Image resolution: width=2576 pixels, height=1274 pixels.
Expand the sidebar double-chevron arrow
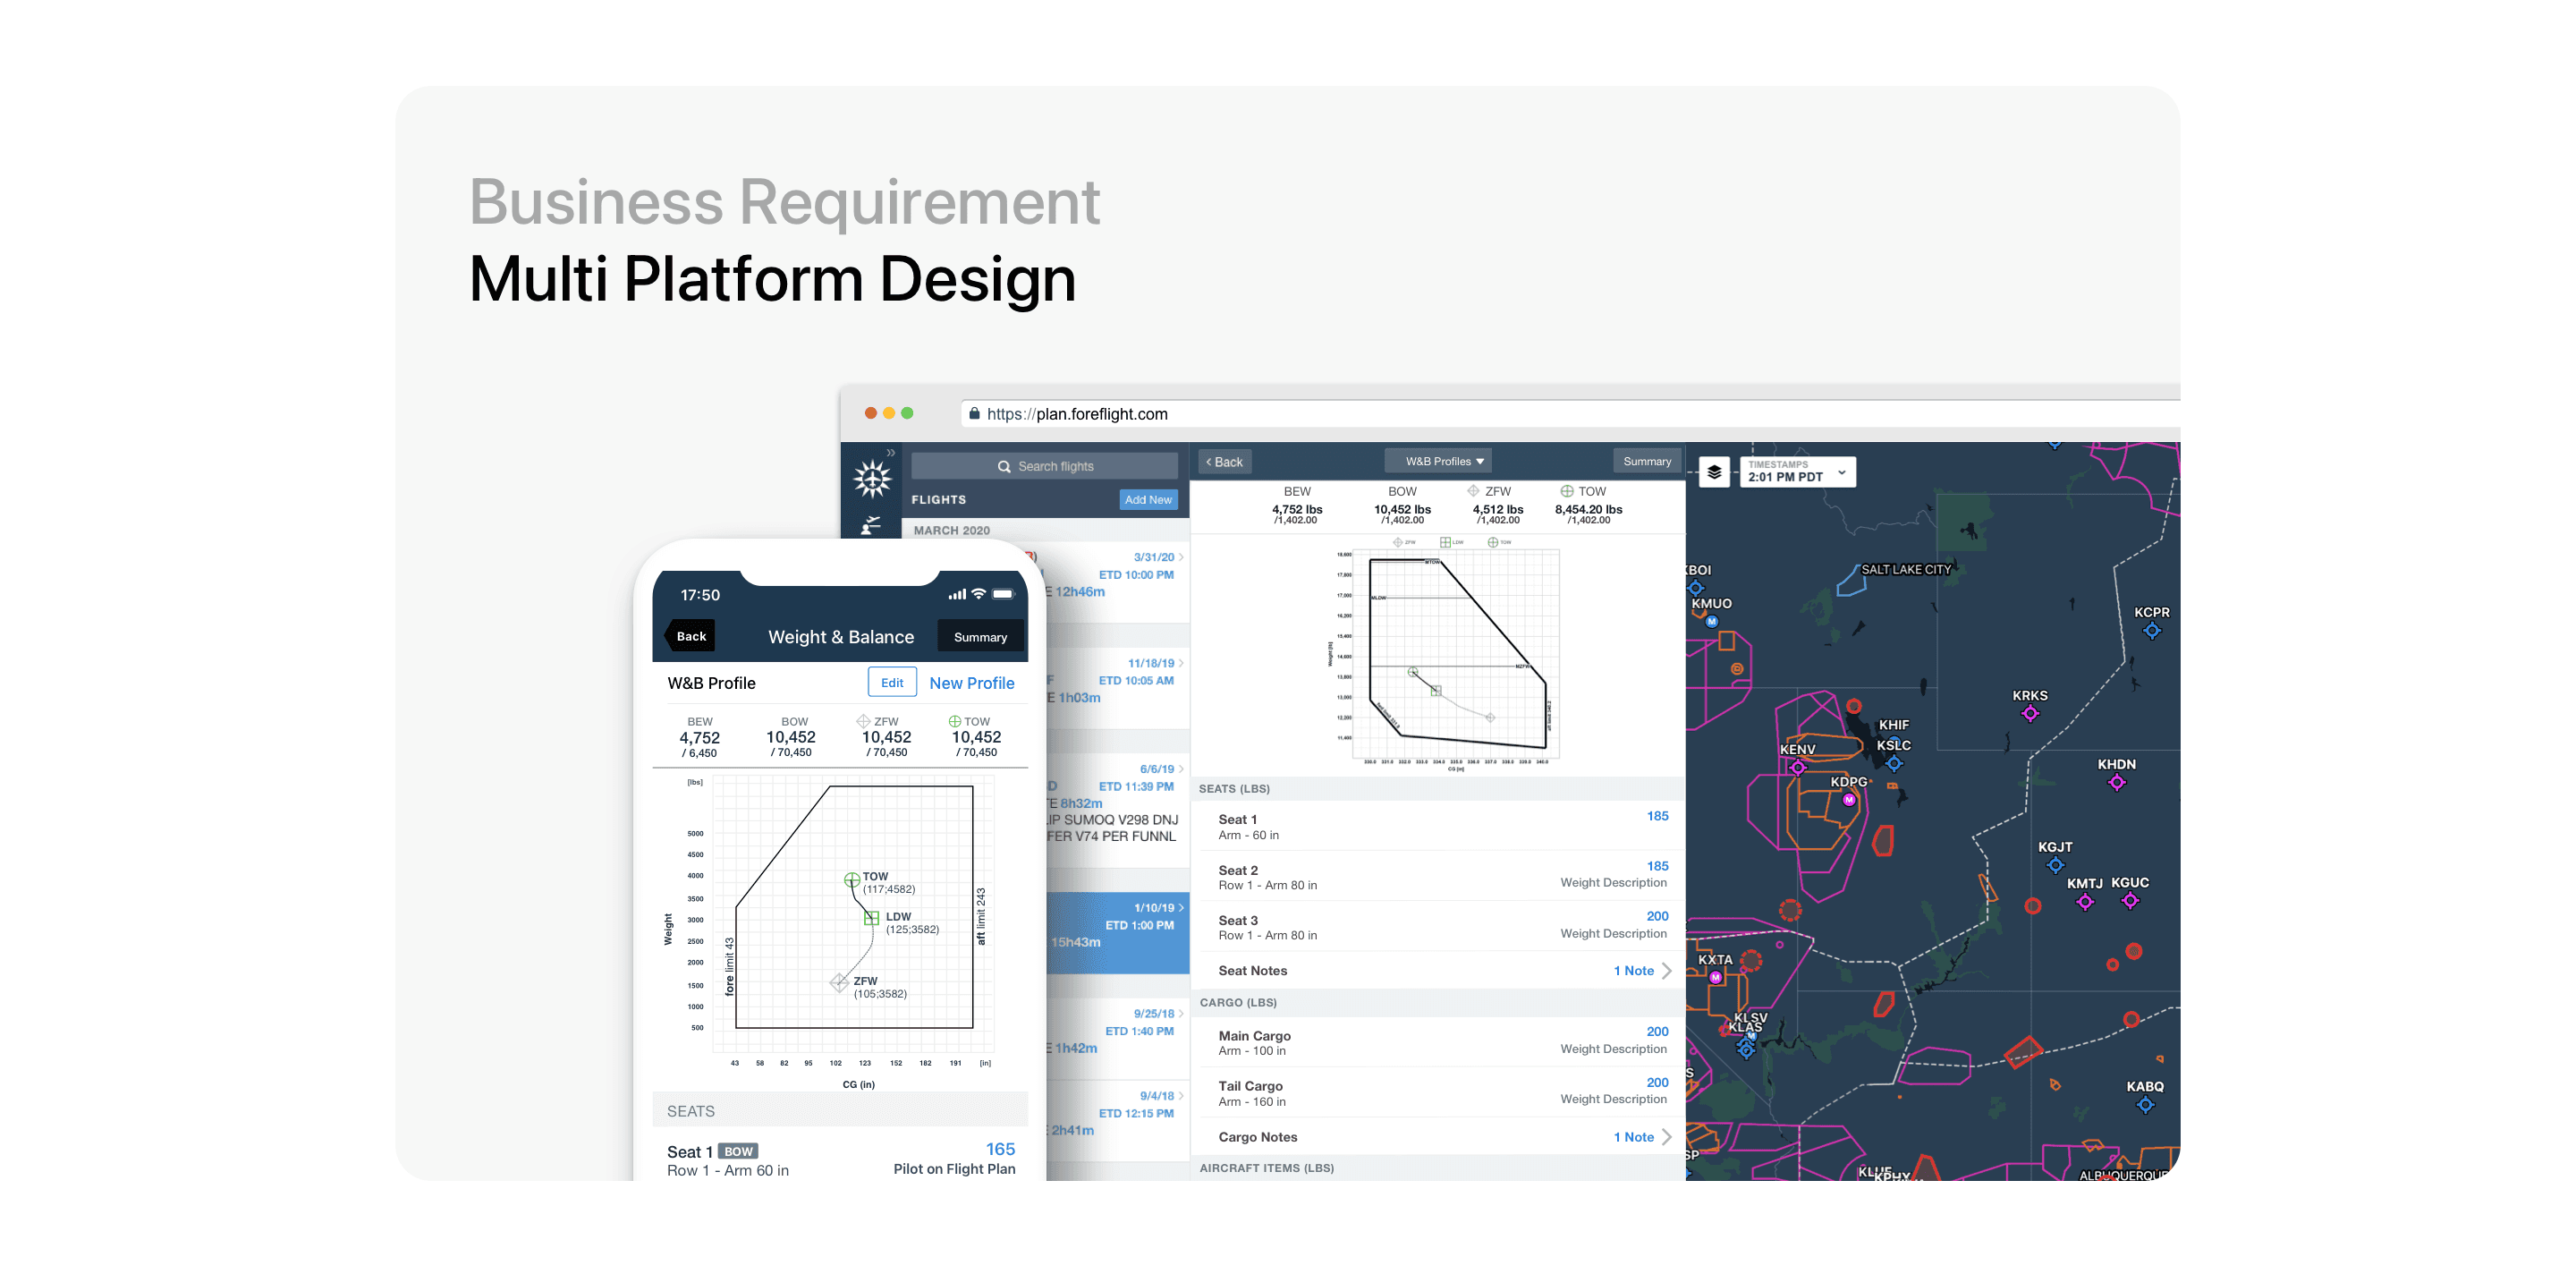pyautogui.click(x=890, y=453)
